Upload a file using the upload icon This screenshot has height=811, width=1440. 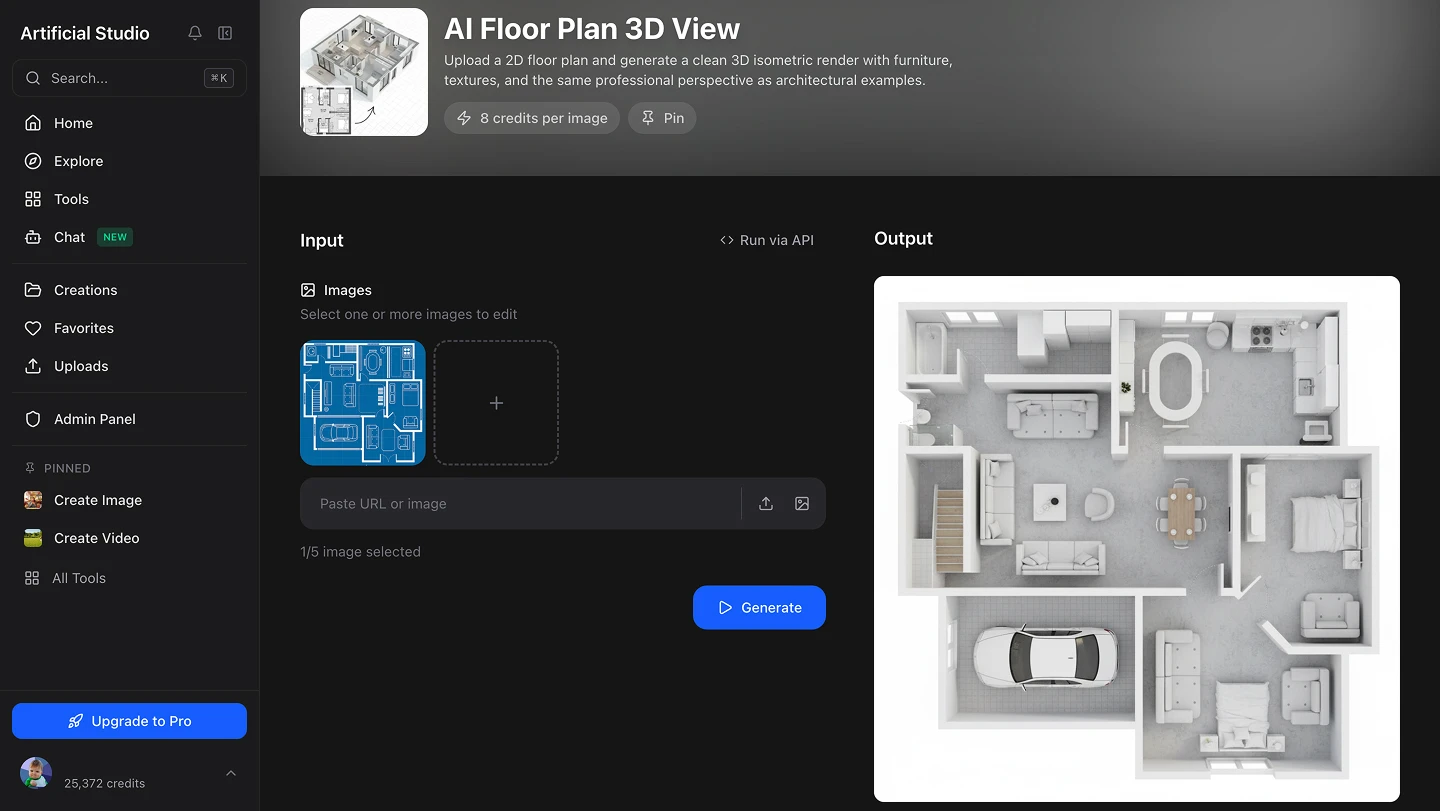[766, 503]
